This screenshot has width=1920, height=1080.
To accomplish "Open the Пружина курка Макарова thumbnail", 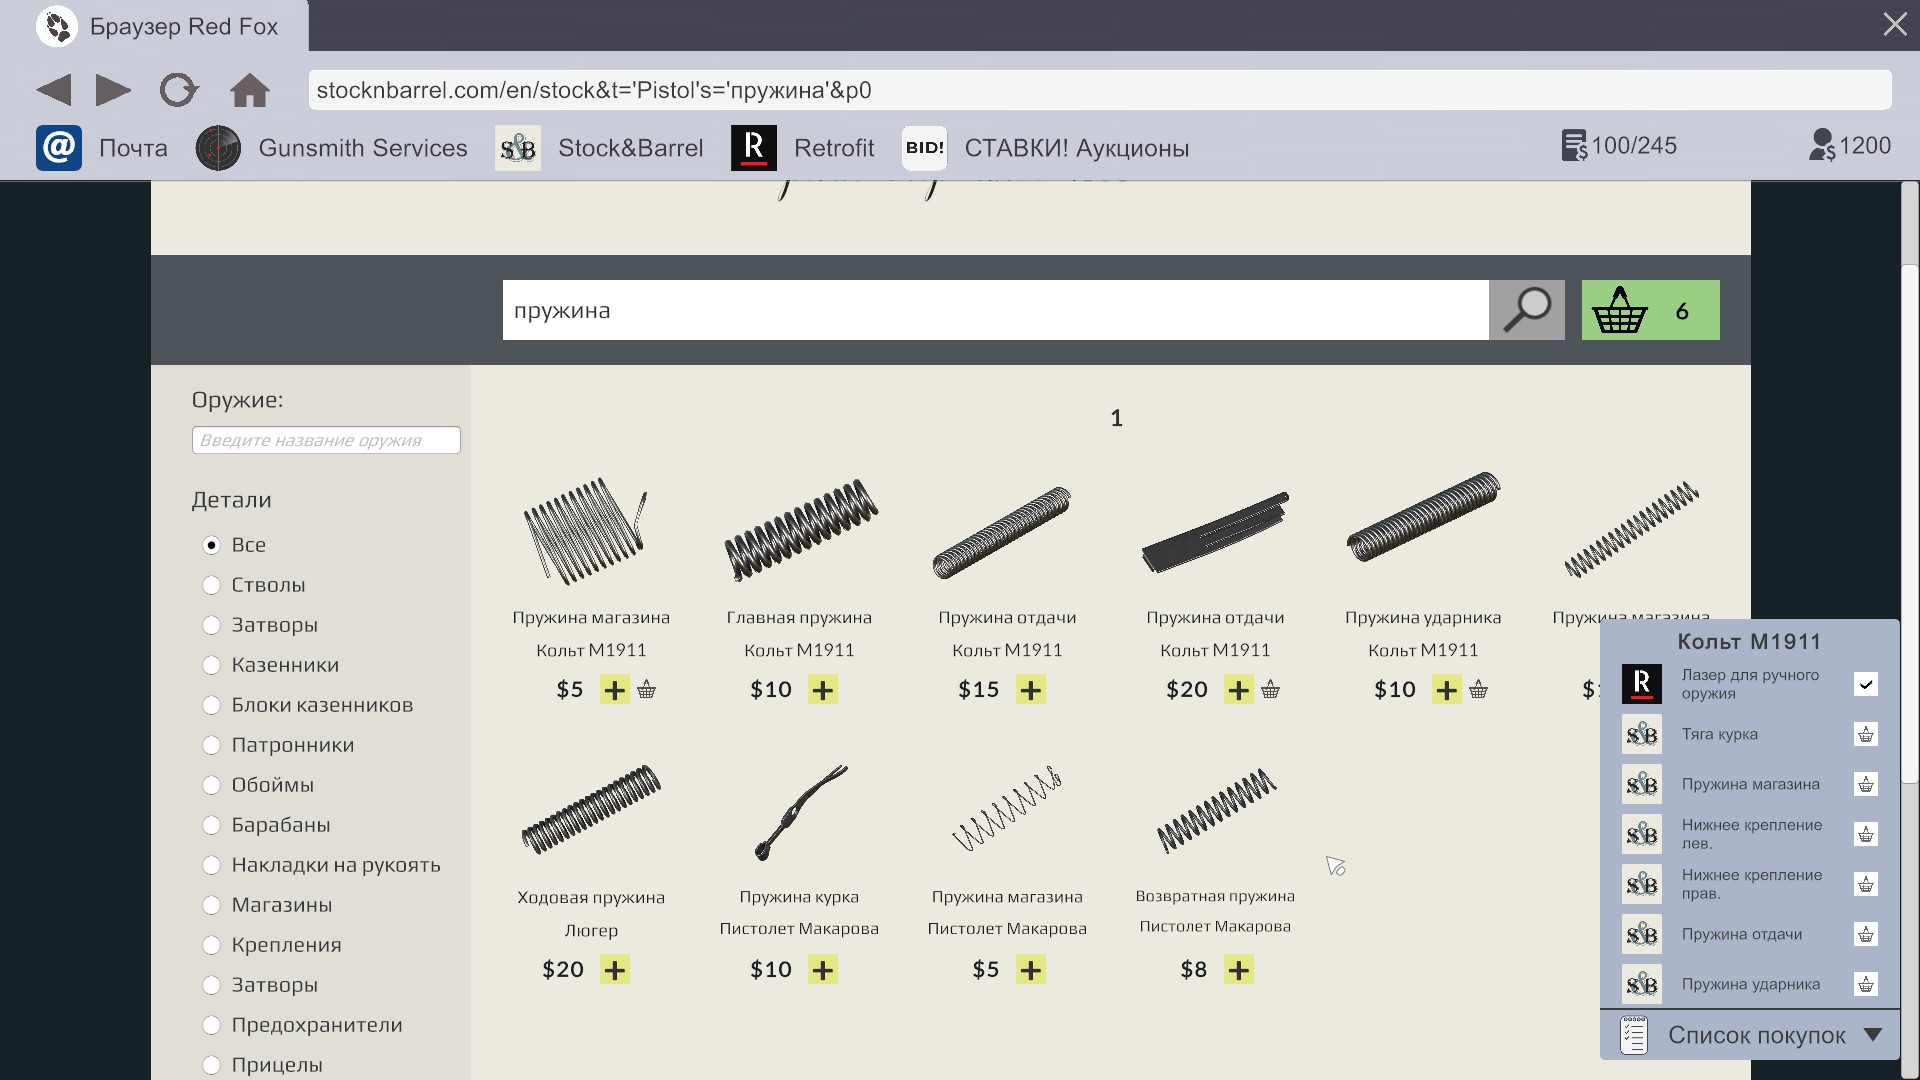I will [800, 812].
